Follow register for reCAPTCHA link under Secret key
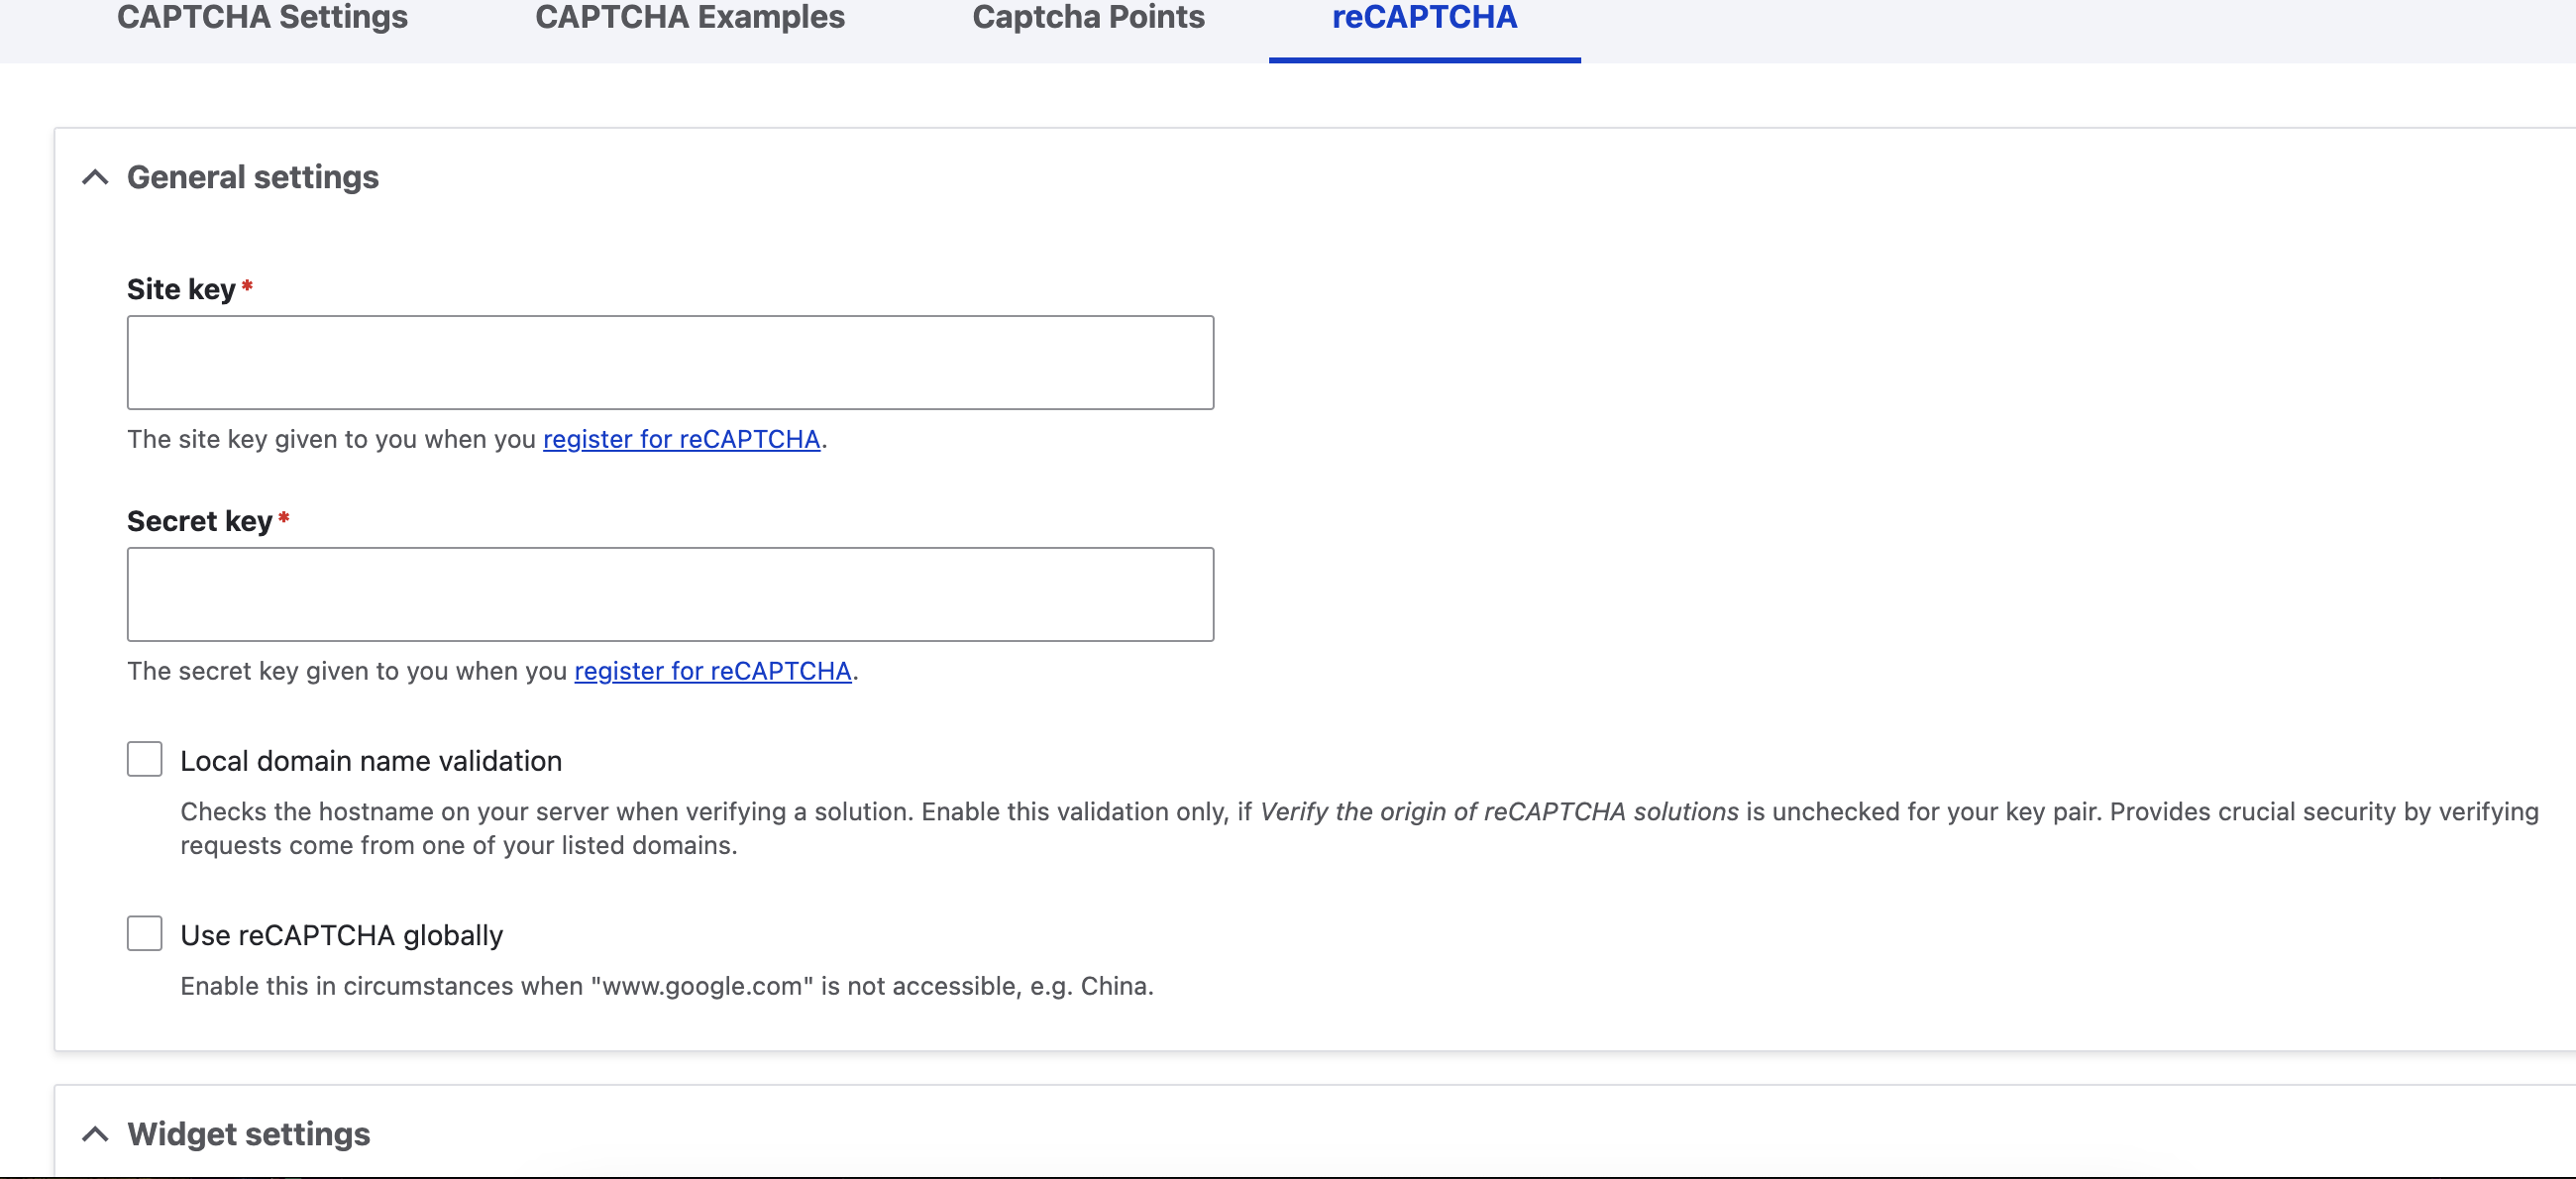This screenshot has height=1179, width=2576. point(712,671)
